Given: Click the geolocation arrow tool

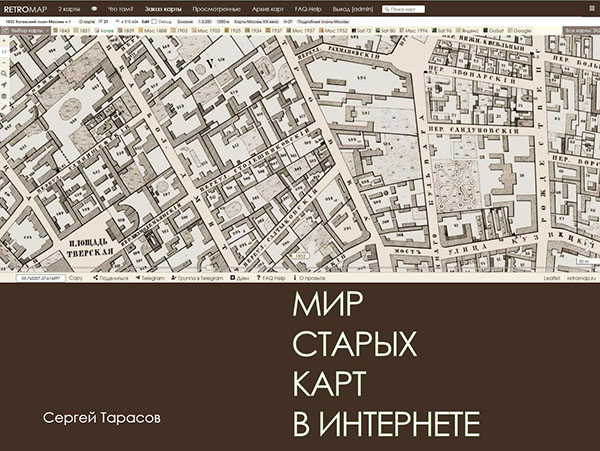Looking at the screenshot, I should (x=4, y=85).
